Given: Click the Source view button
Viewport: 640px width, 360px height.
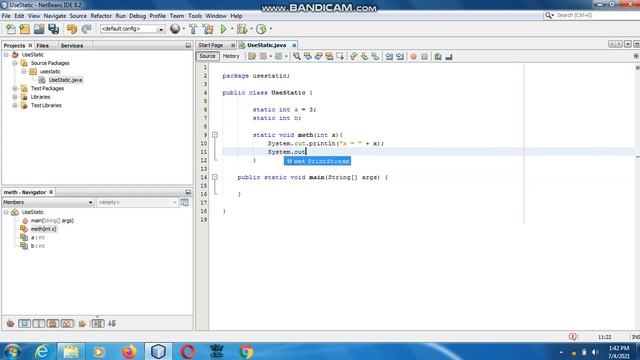Looking at the screenshot, I should [x=207, y=56].
